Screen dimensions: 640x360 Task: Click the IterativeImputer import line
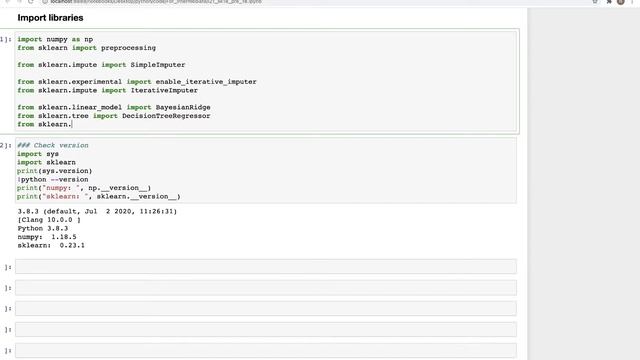[x=107, y=90]
